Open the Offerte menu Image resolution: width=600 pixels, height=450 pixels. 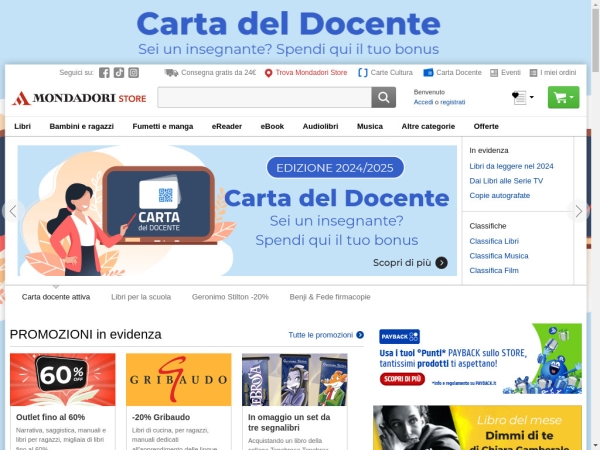point(486,126)
